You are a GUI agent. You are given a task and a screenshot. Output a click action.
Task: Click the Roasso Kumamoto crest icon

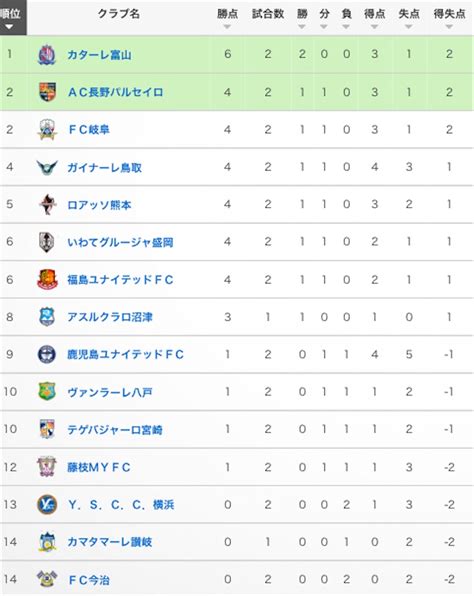pyautogui.click(x=48, y=204)
